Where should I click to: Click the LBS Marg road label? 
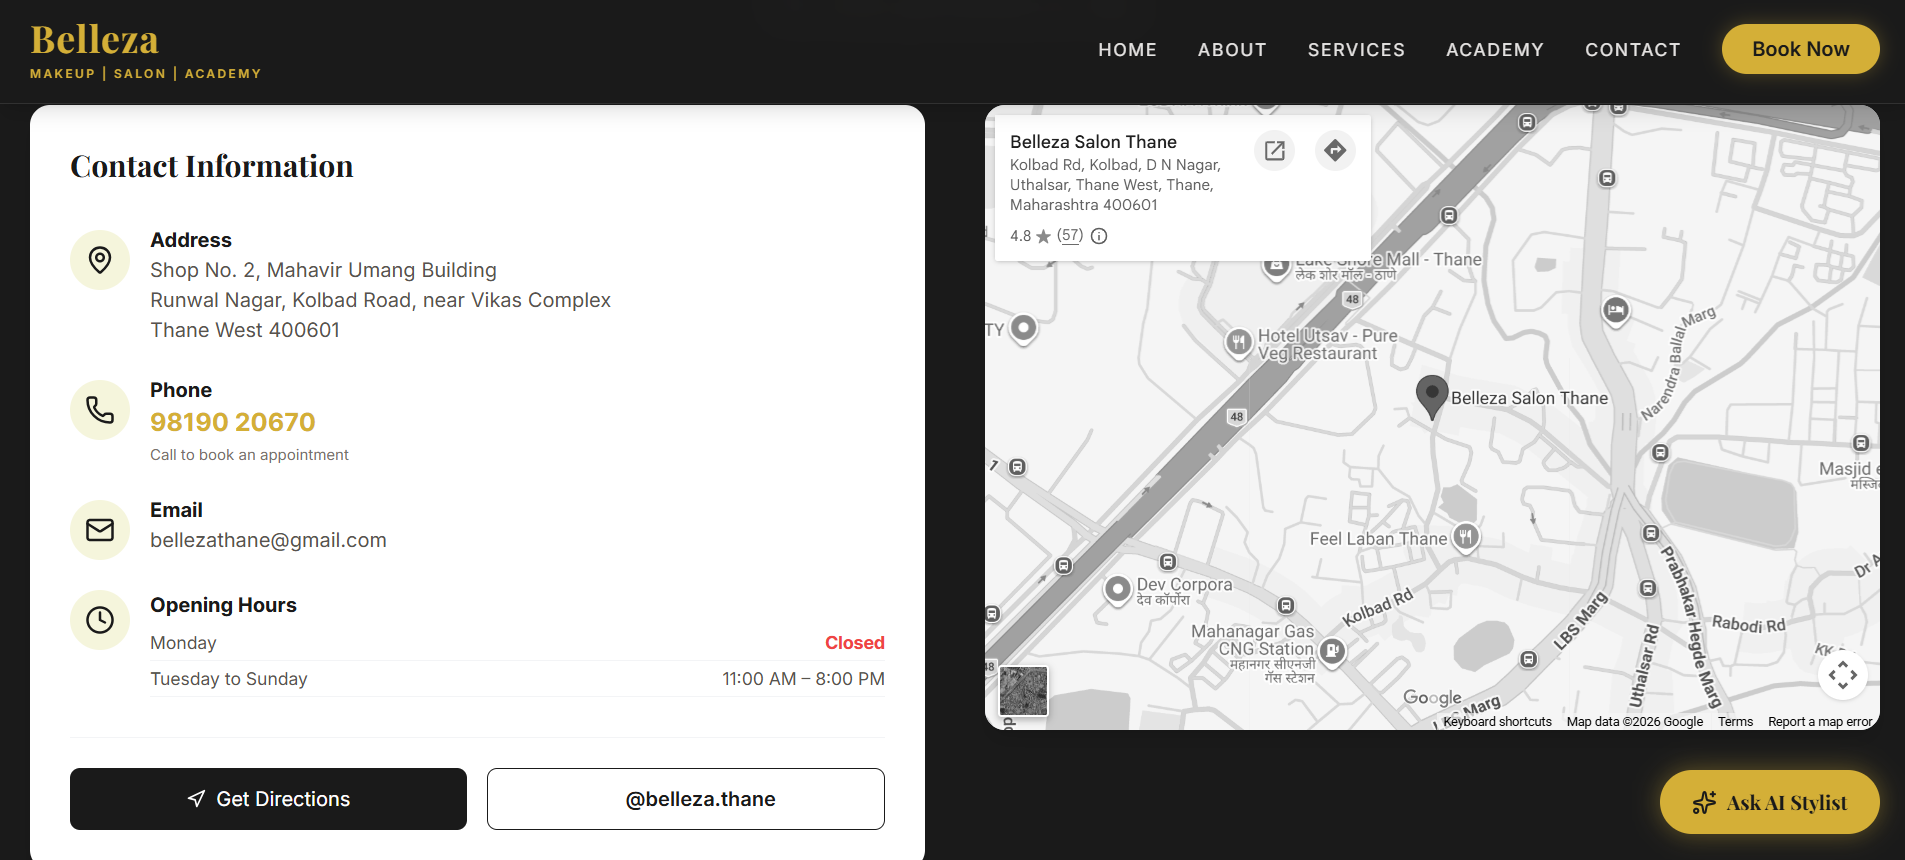pyautogui.click(x=1581, y=620)
